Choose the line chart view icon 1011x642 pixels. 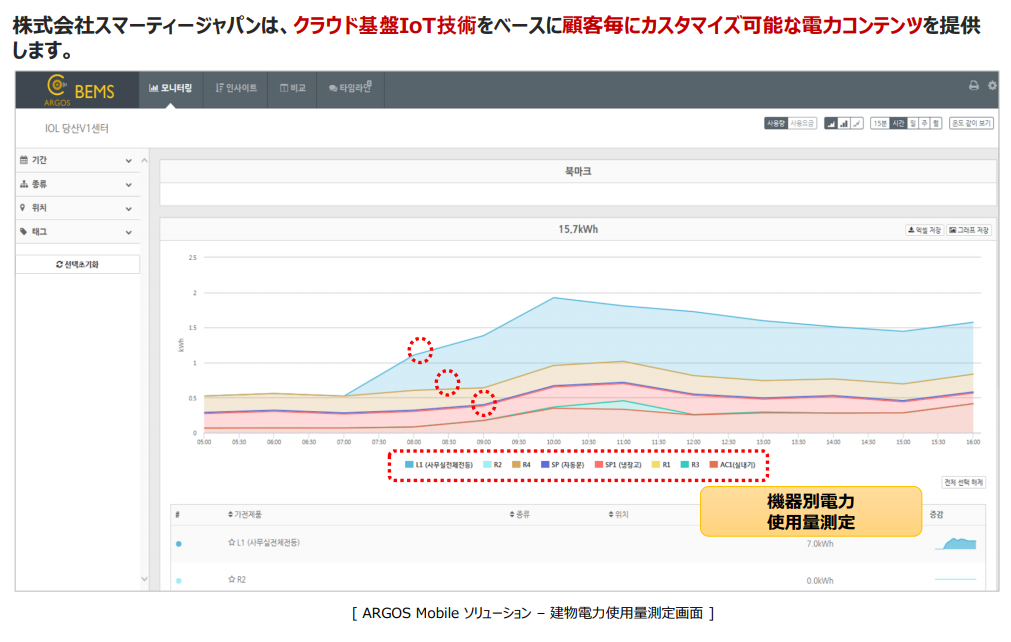click(x=856, y=123)
